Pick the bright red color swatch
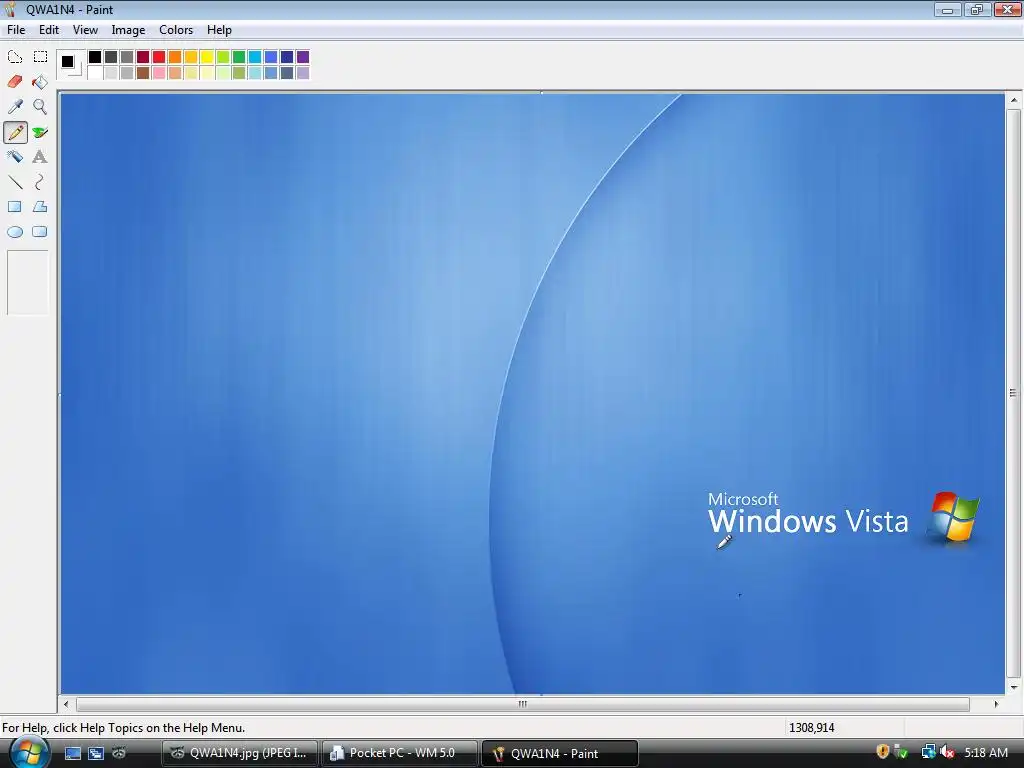 pos(159,57)
